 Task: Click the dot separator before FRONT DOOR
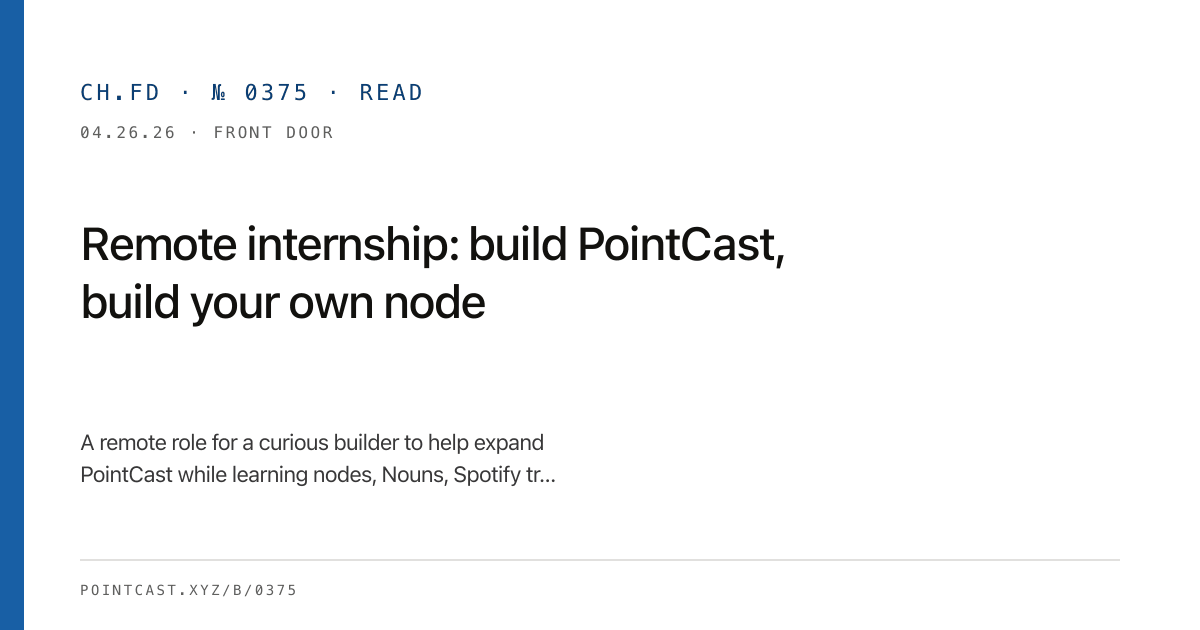(x=194, y=133)
